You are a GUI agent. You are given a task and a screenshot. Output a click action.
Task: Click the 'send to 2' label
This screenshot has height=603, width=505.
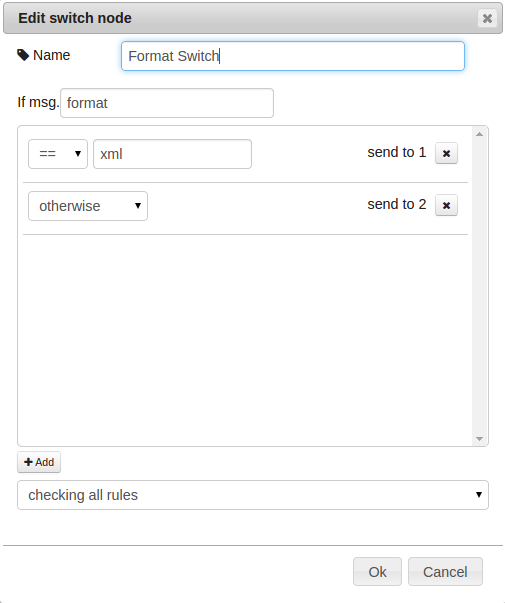397,204
